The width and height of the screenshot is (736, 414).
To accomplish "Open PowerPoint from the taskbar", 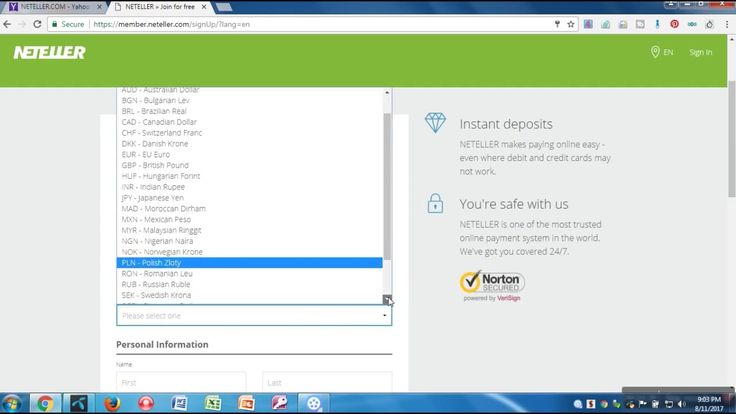I will tap(246, 403).
